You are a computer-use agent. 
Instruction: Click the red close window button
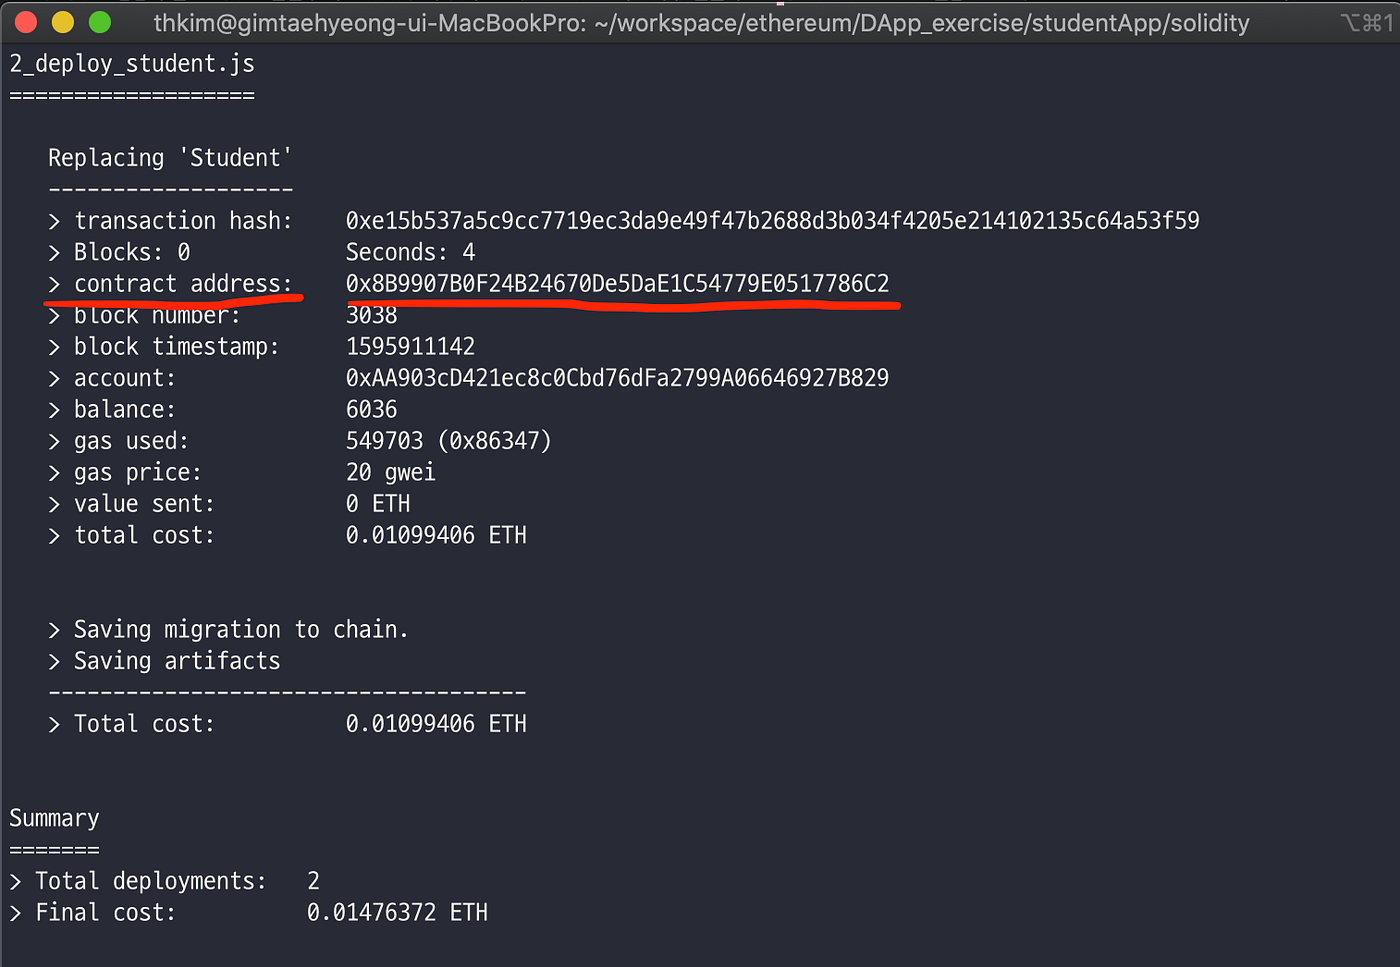coord(27,22)
